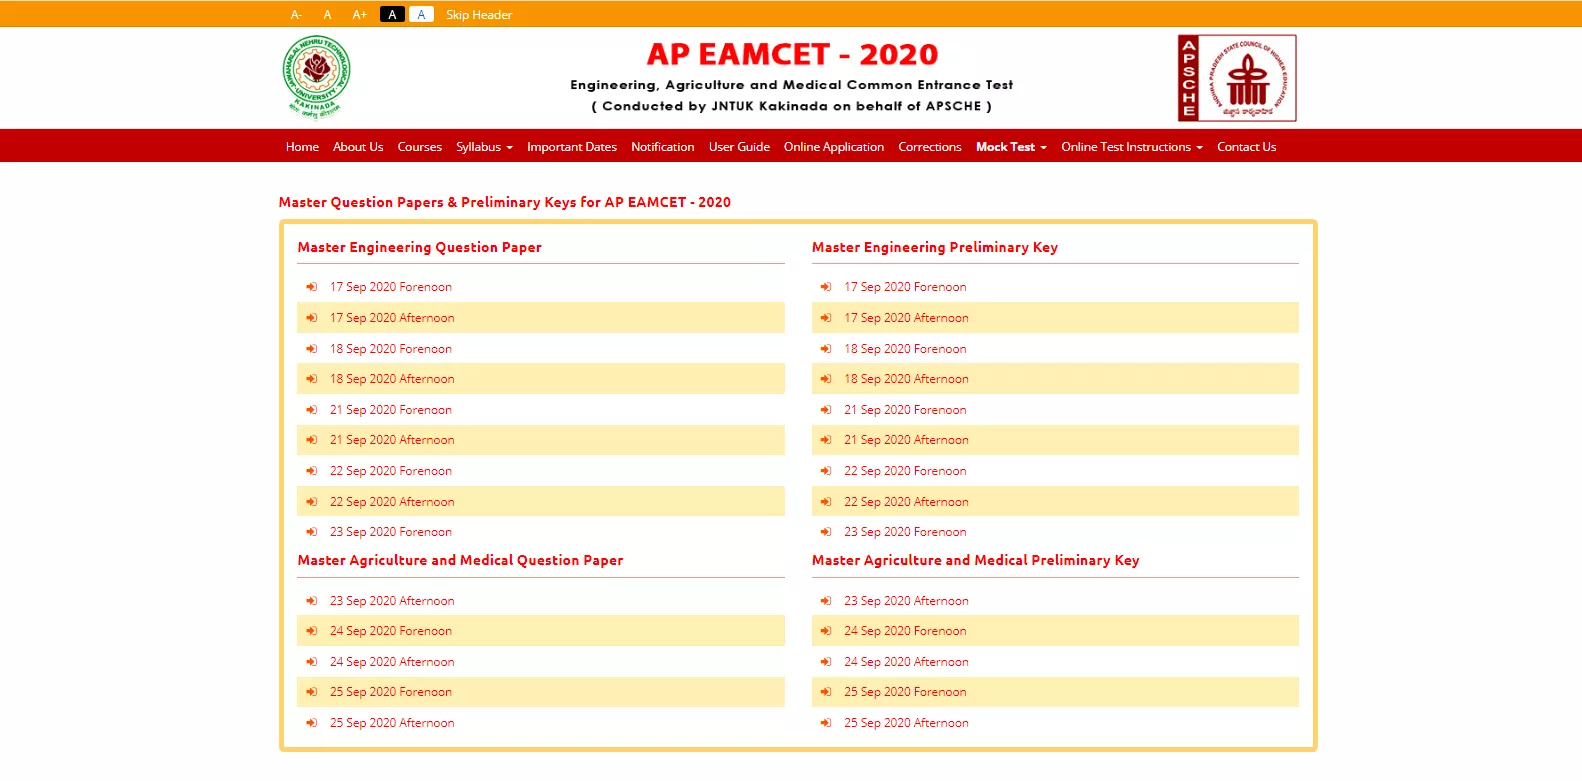Image resolution: width=1582 pixels, height=781 pixels.
Task: Decrease font size with A- button
Action: tap(296, 15)
